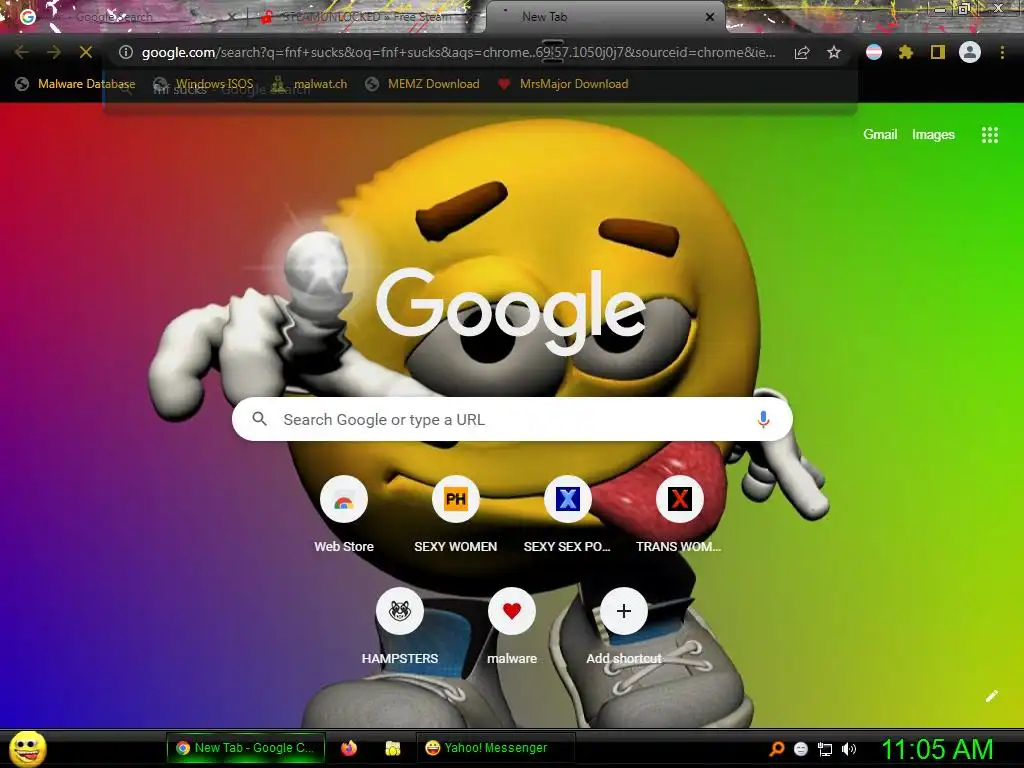Viewport: 1024px width, 768px height.
Task: Open the Chrome profile avatar
Action: point(970,52)
